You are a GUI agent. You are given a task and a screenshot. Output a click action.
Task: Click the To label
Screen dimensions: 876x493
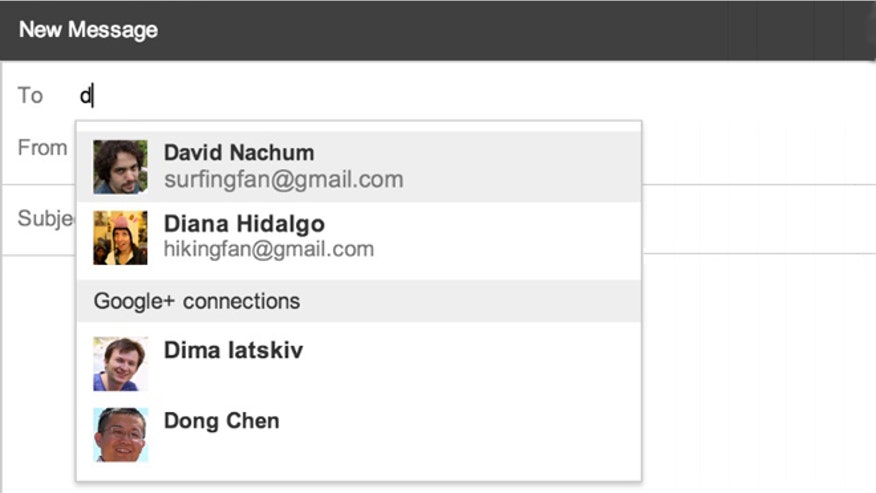30,96
